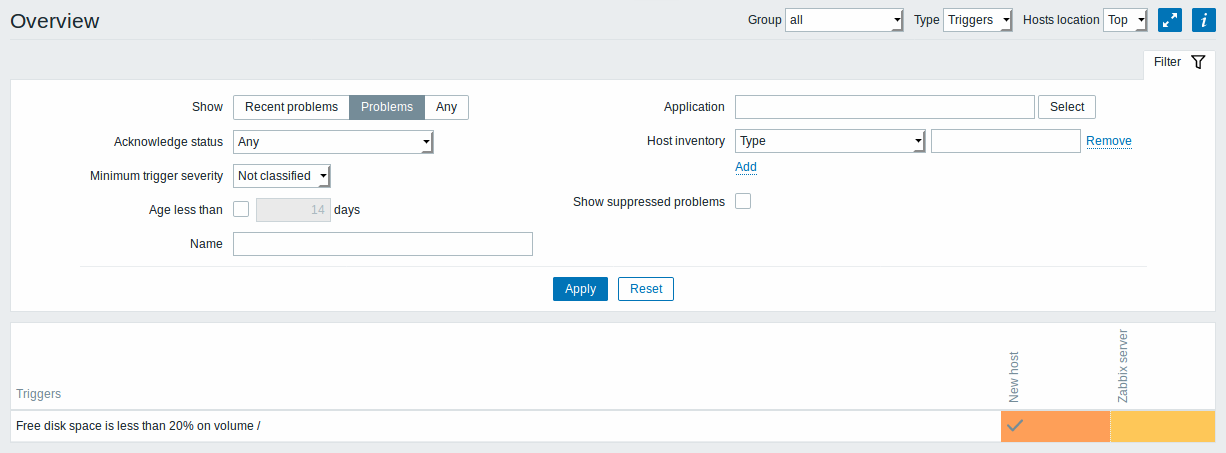Open the Type Triggers dropdown
Screen dimensions: 1226x453
click(x=978, y=20)
